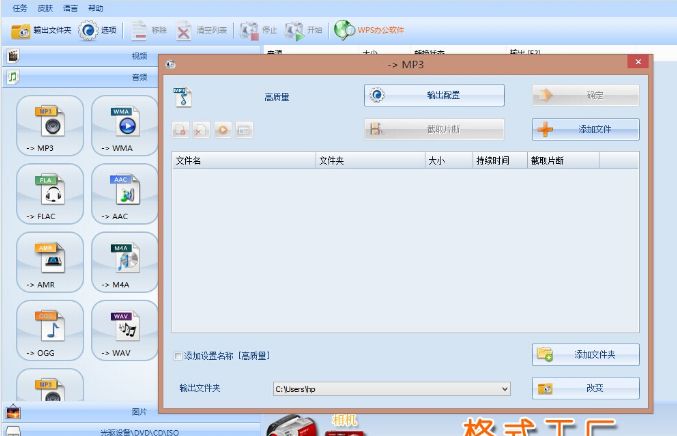Click the clear list icon in the dialog
Viewport: 677px width, 436px height.
point(202,130)
